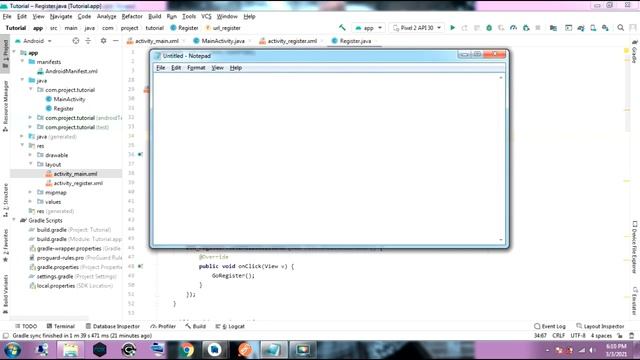Click the volume icon in system tray
Image resolution: width=640 pixels, height=360 pixels.
pos(592,350)
